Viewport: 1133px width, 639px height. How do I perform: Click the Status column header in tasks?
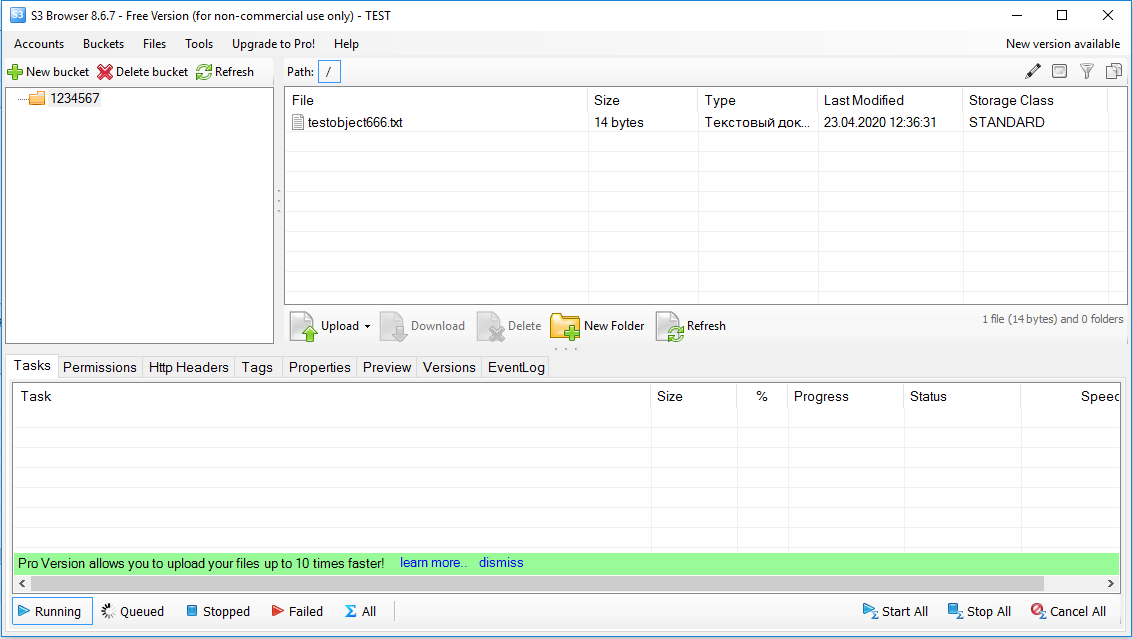pyautogui.click(x=961, y=396)
